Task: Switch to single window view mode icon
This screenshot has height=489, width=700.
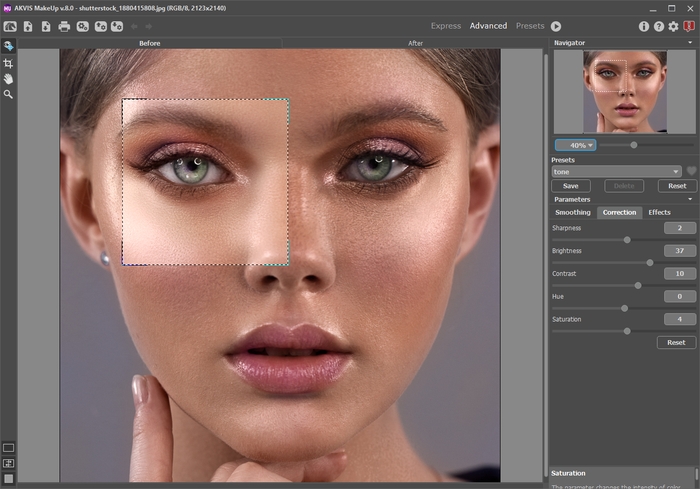Action: [x=8, y=448]
